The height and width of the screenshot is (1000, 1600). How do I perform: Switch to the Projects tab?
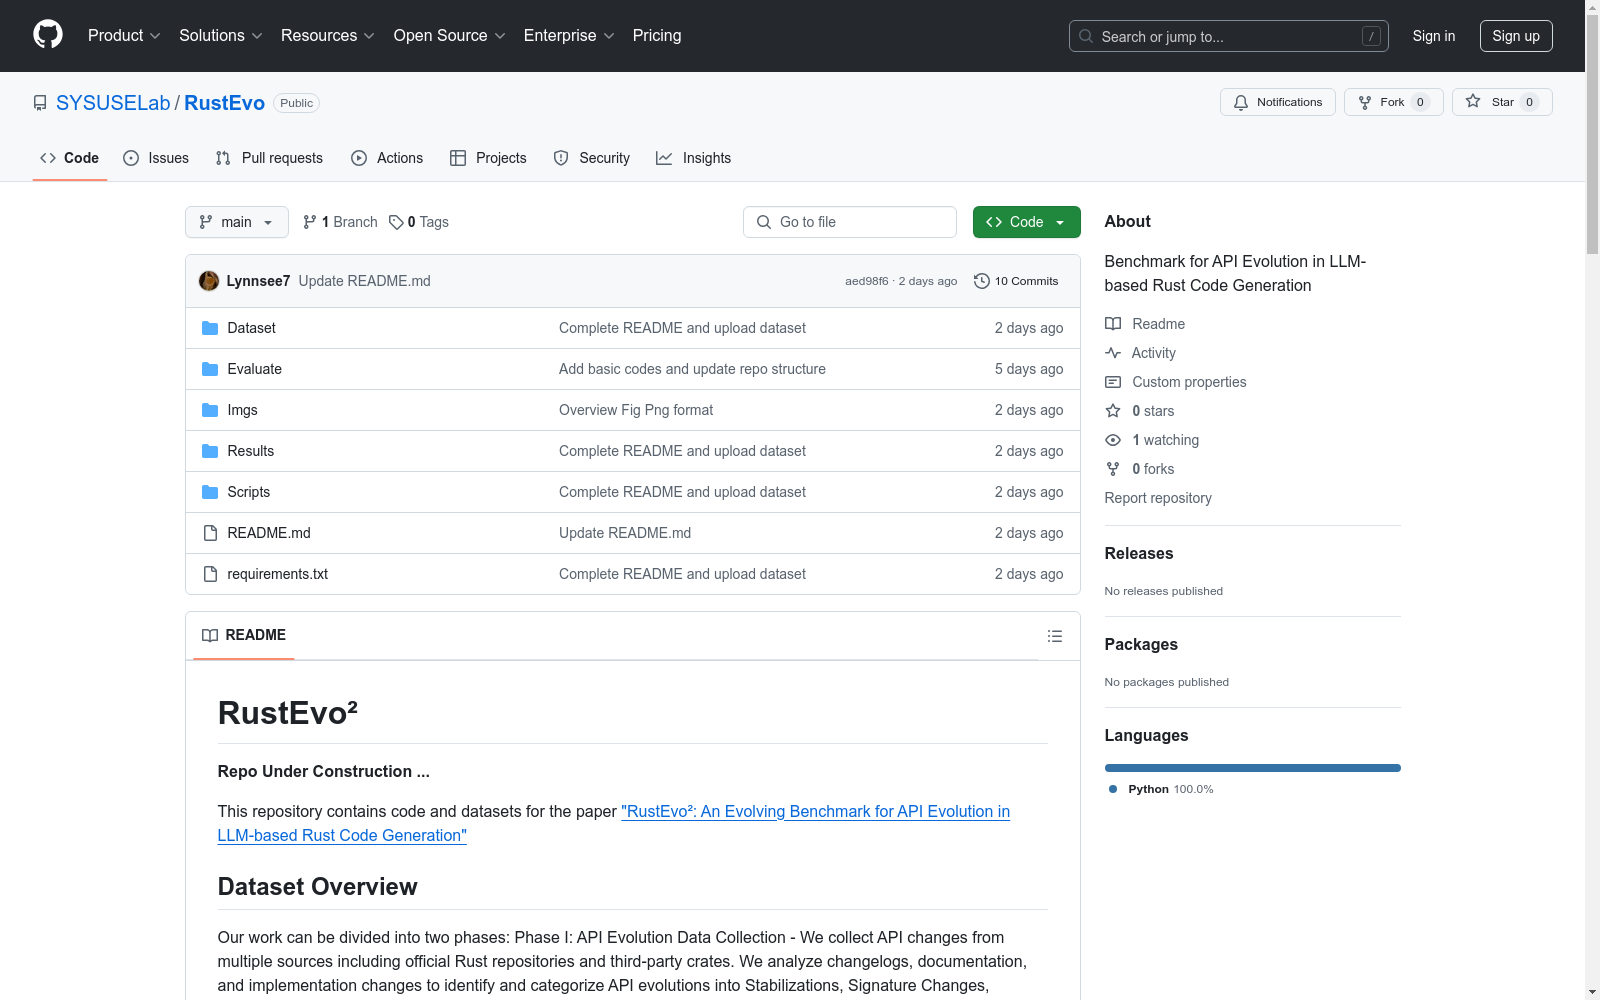coord(488,158)
